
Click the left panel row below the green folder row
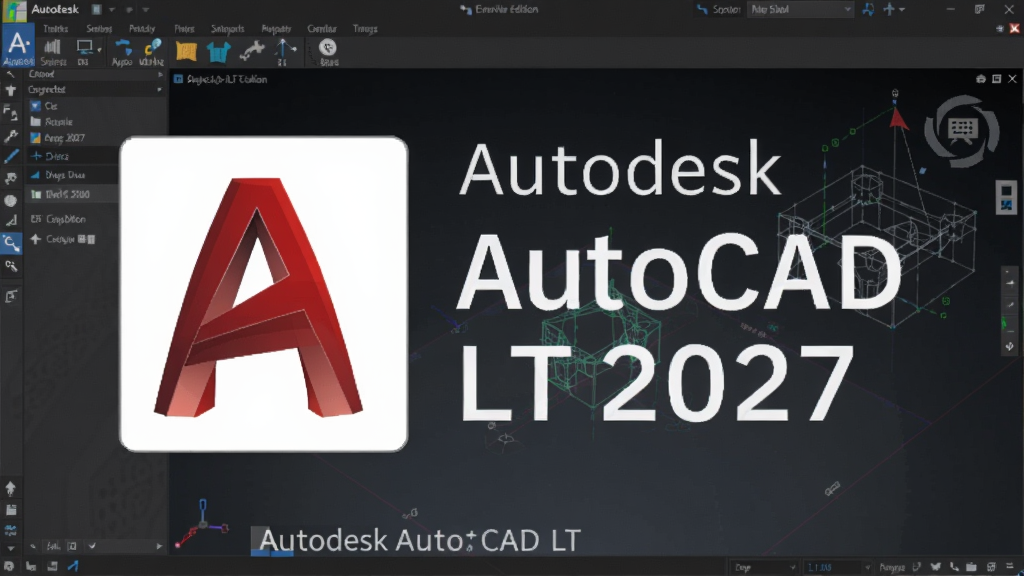(72, 219)
